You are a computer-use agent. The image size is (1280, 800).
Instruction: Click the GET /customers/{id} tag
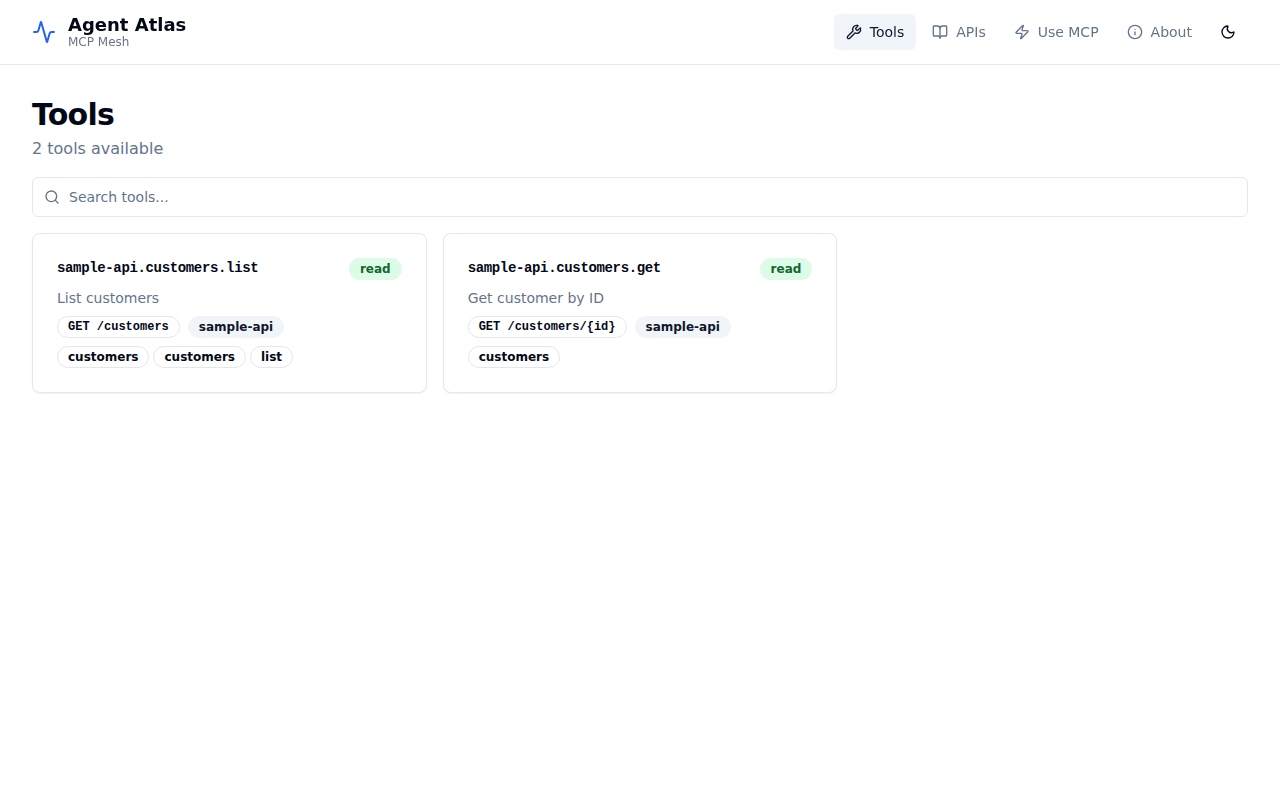[x=547, y=326]
